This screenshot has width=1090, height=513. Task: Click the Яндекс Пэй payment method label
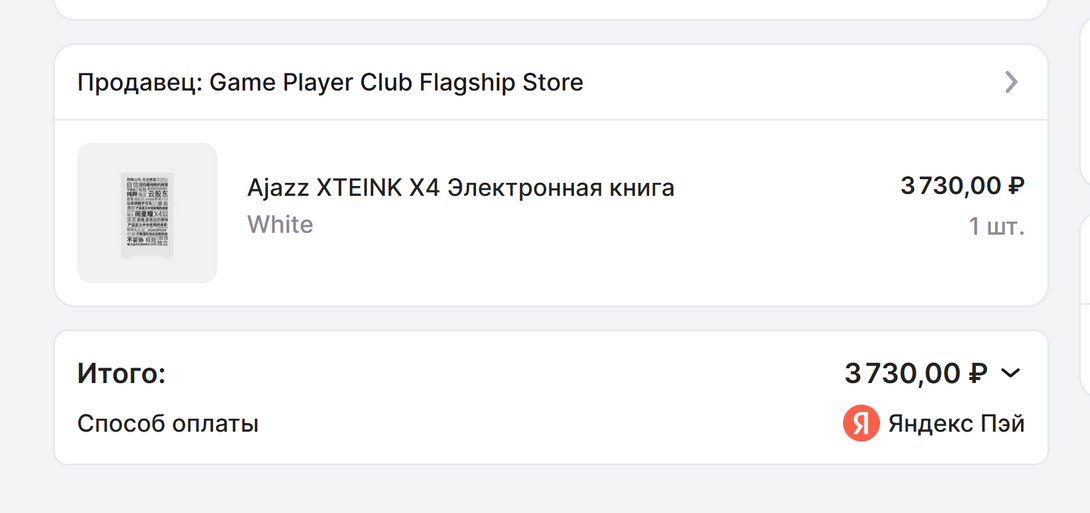[956, 423]
